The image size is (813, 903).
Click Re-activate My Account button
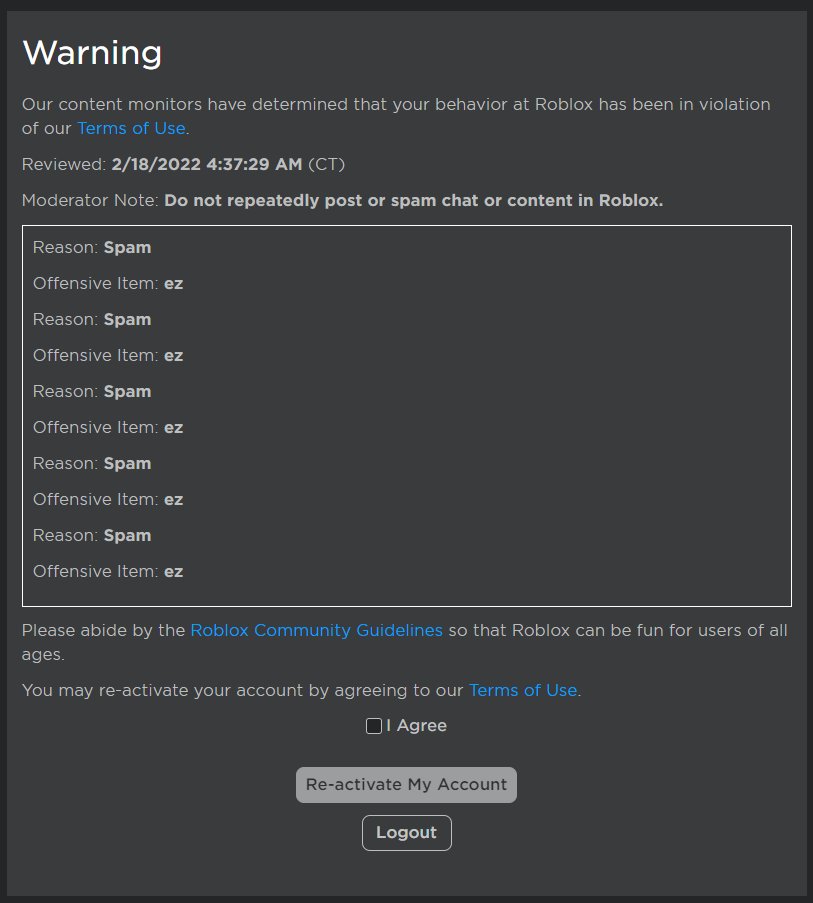click(x=406, y=784)
